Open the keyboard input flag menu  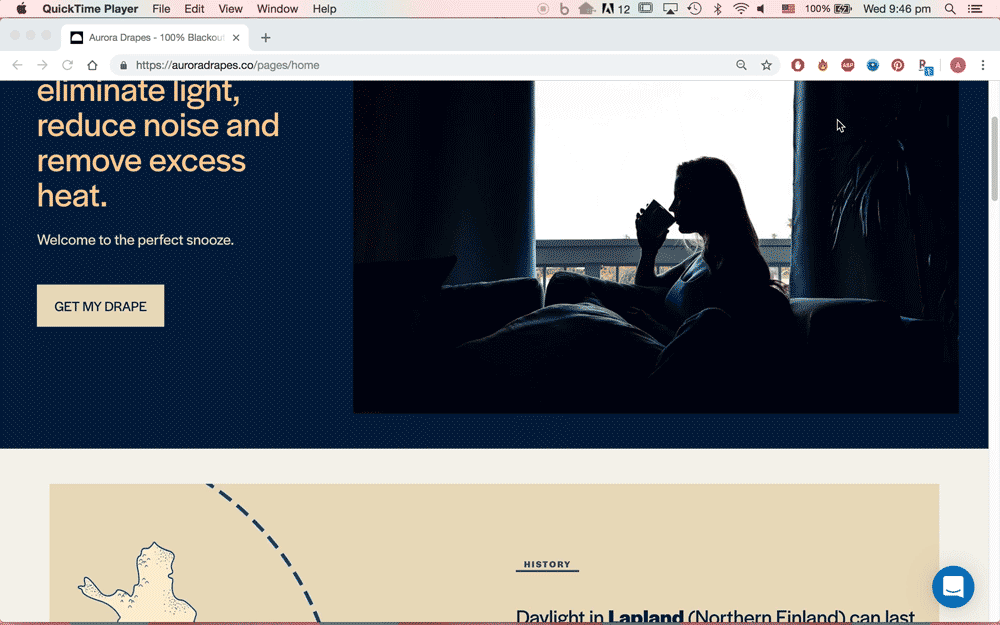[788, 8]
